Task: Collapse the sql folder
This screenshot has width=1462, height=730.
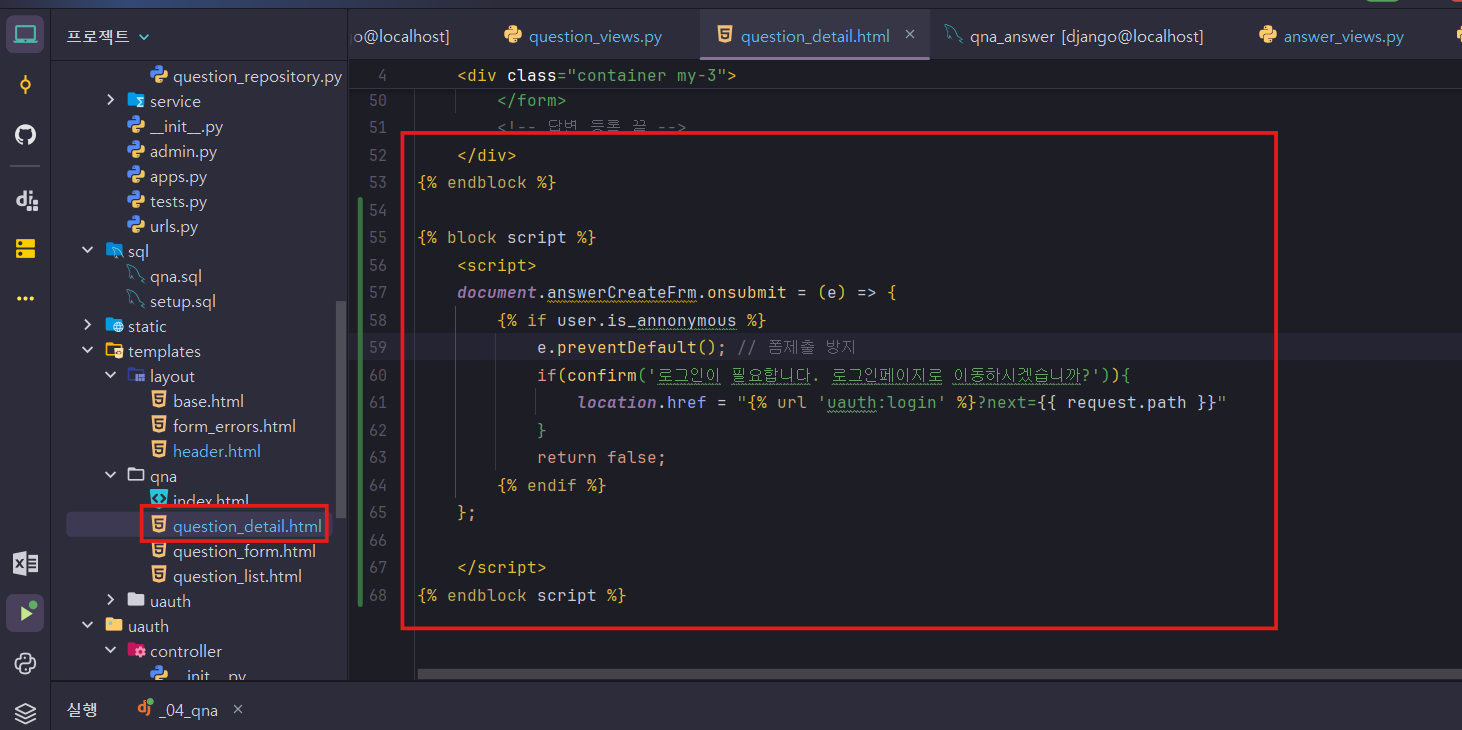Action: 89,251
